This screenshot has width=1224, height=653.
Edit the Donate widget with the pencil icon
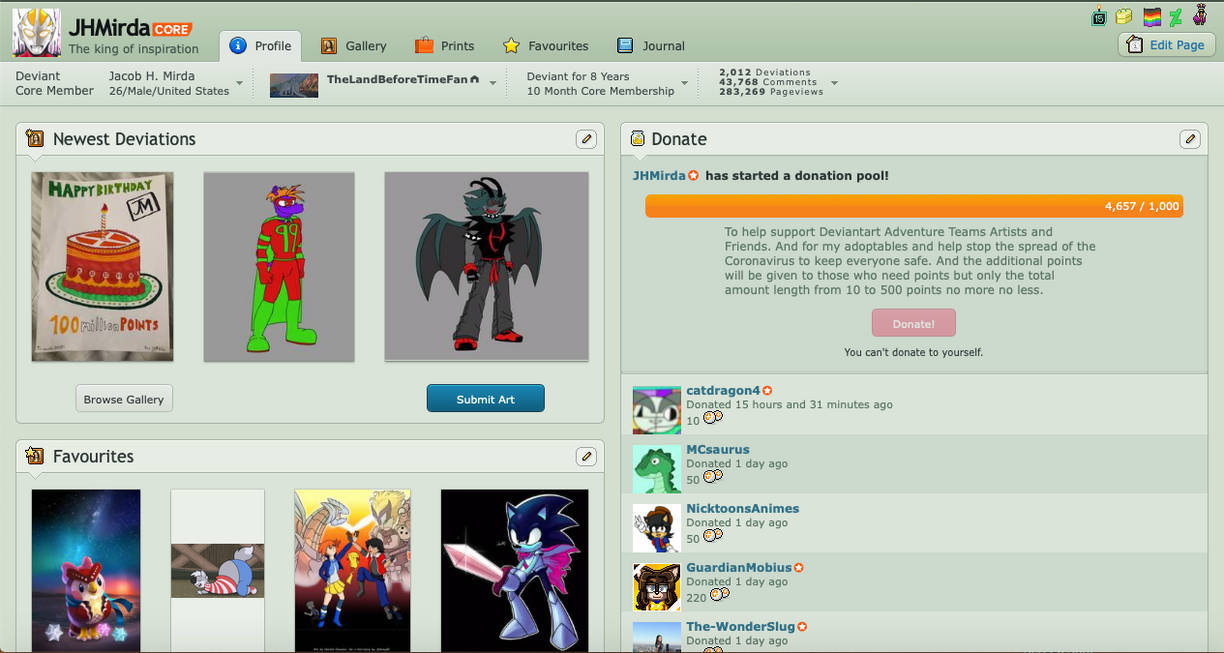1190,139
